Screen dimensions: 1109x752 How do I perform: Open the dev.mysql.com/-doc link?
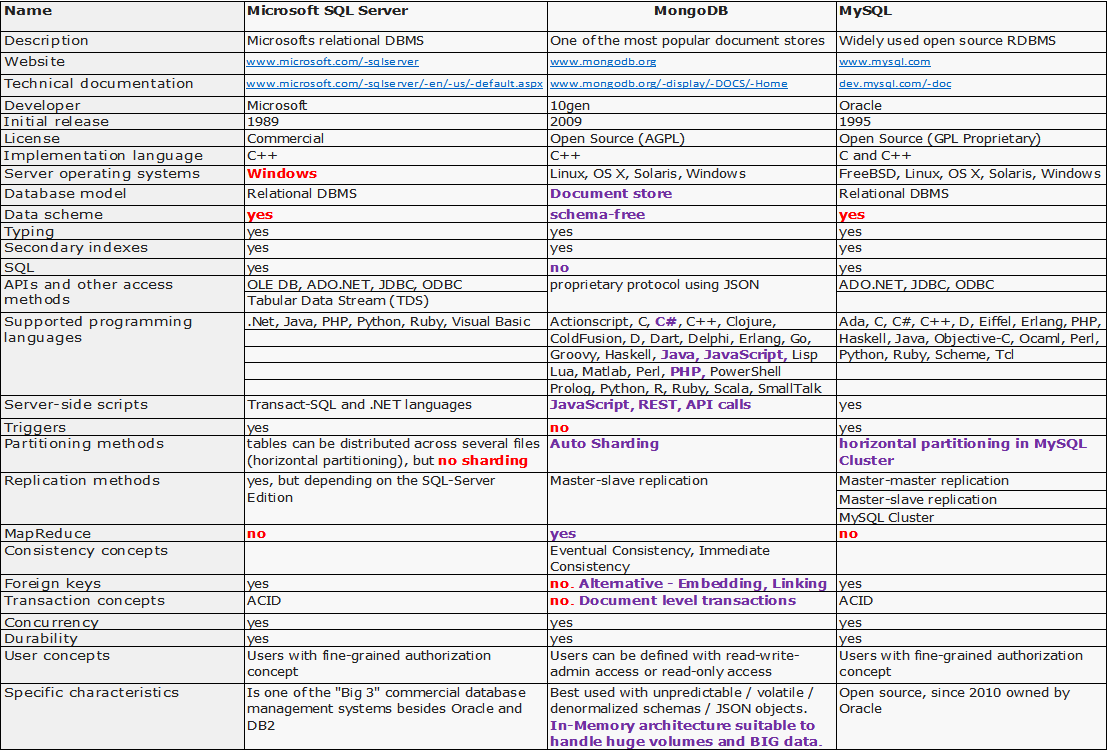click(x=895, y=83)
